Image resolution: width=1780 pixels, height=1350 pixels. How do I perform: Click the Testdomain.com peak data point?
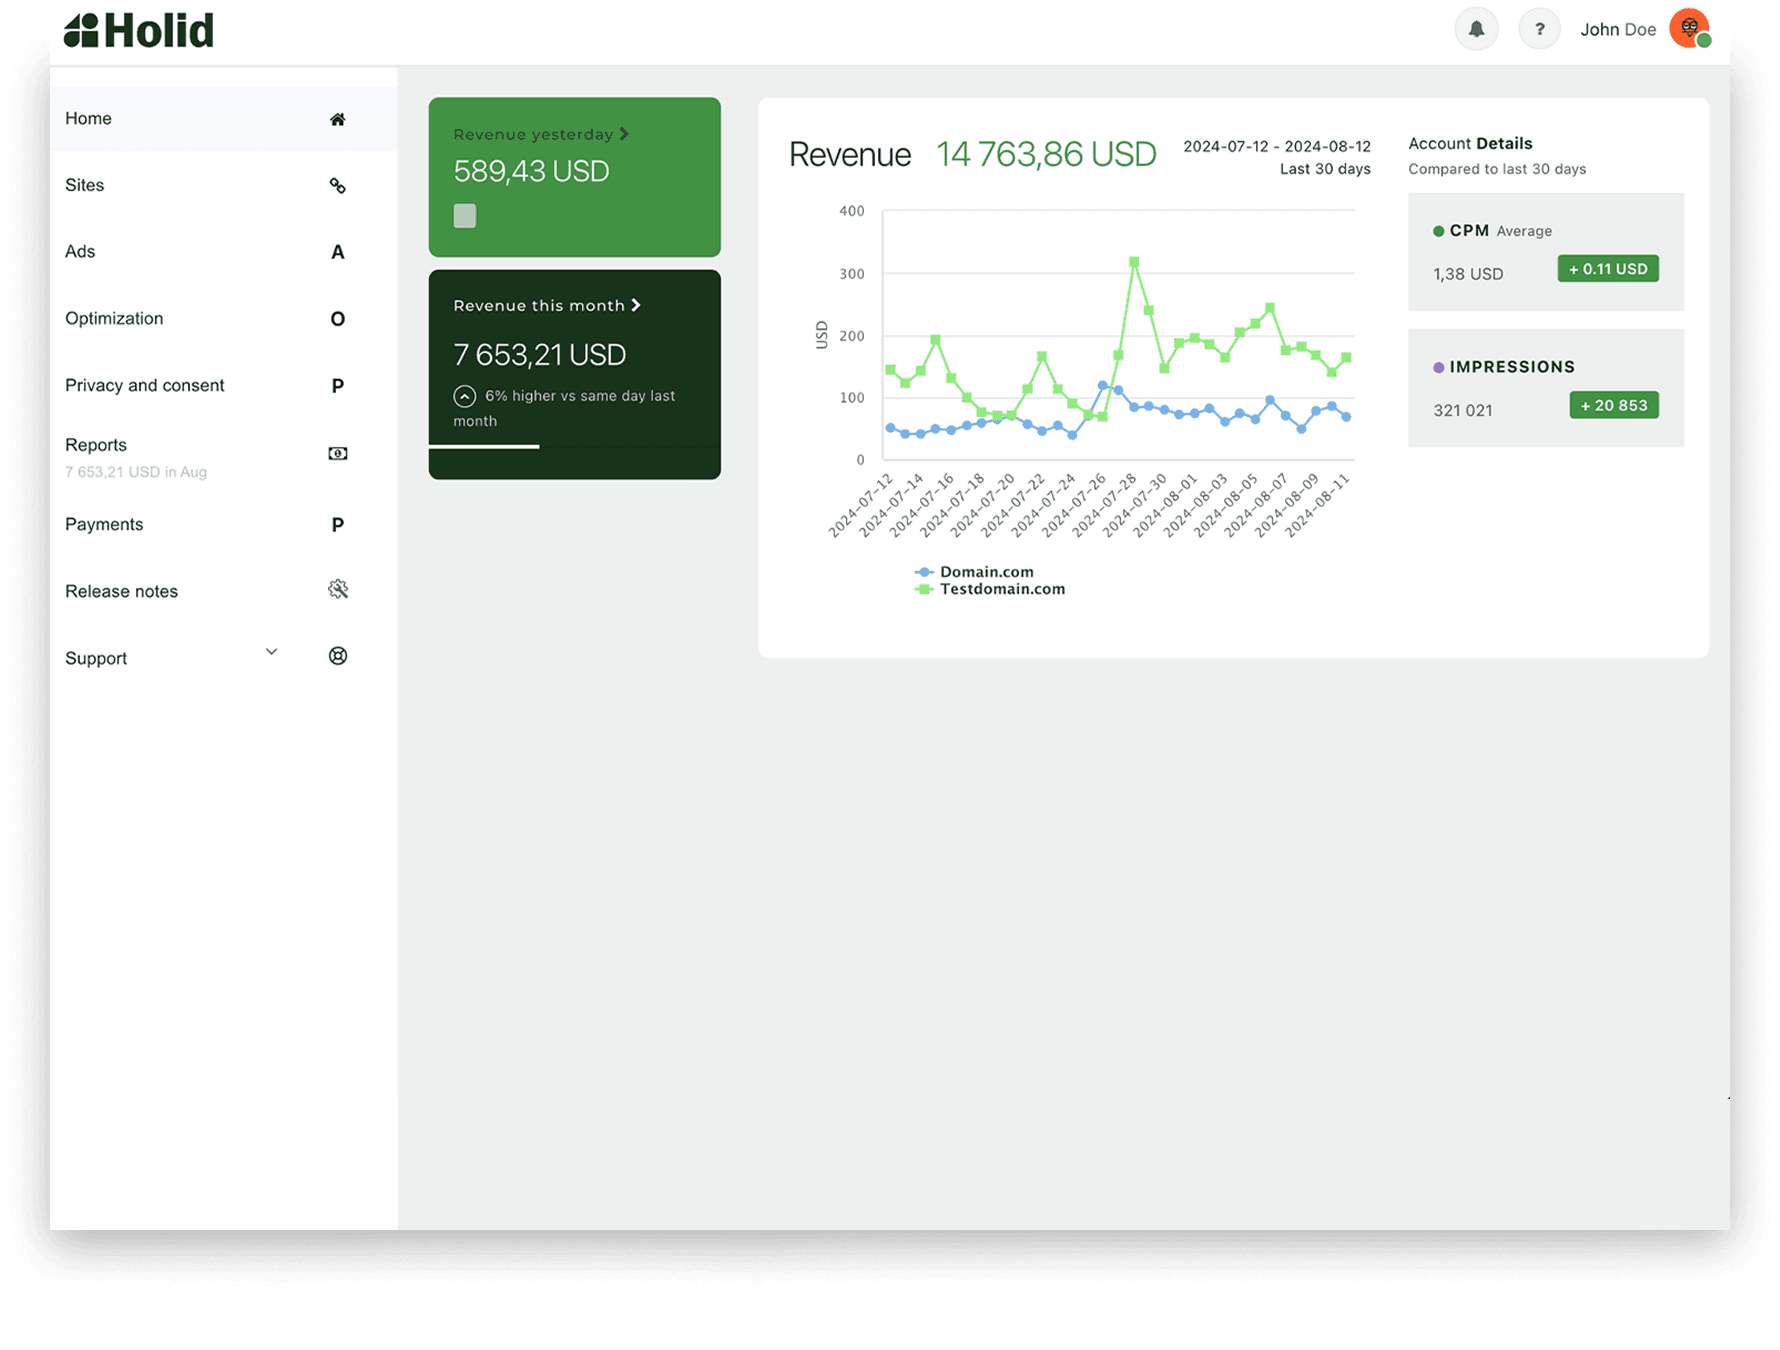pos(1134,262)
